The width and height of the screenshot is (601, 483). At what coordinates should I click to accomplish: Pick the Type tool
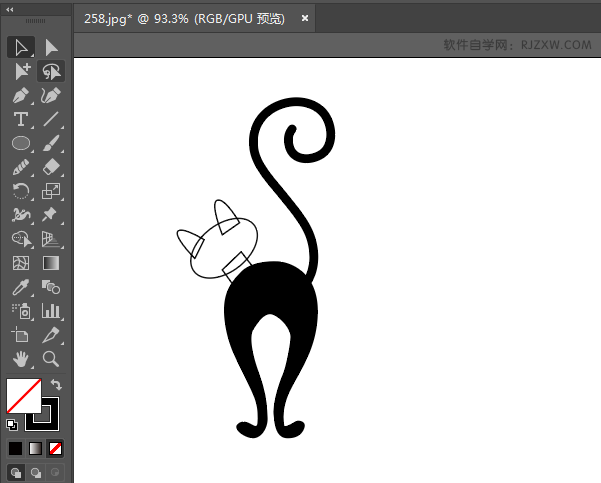tap(21, 119)
